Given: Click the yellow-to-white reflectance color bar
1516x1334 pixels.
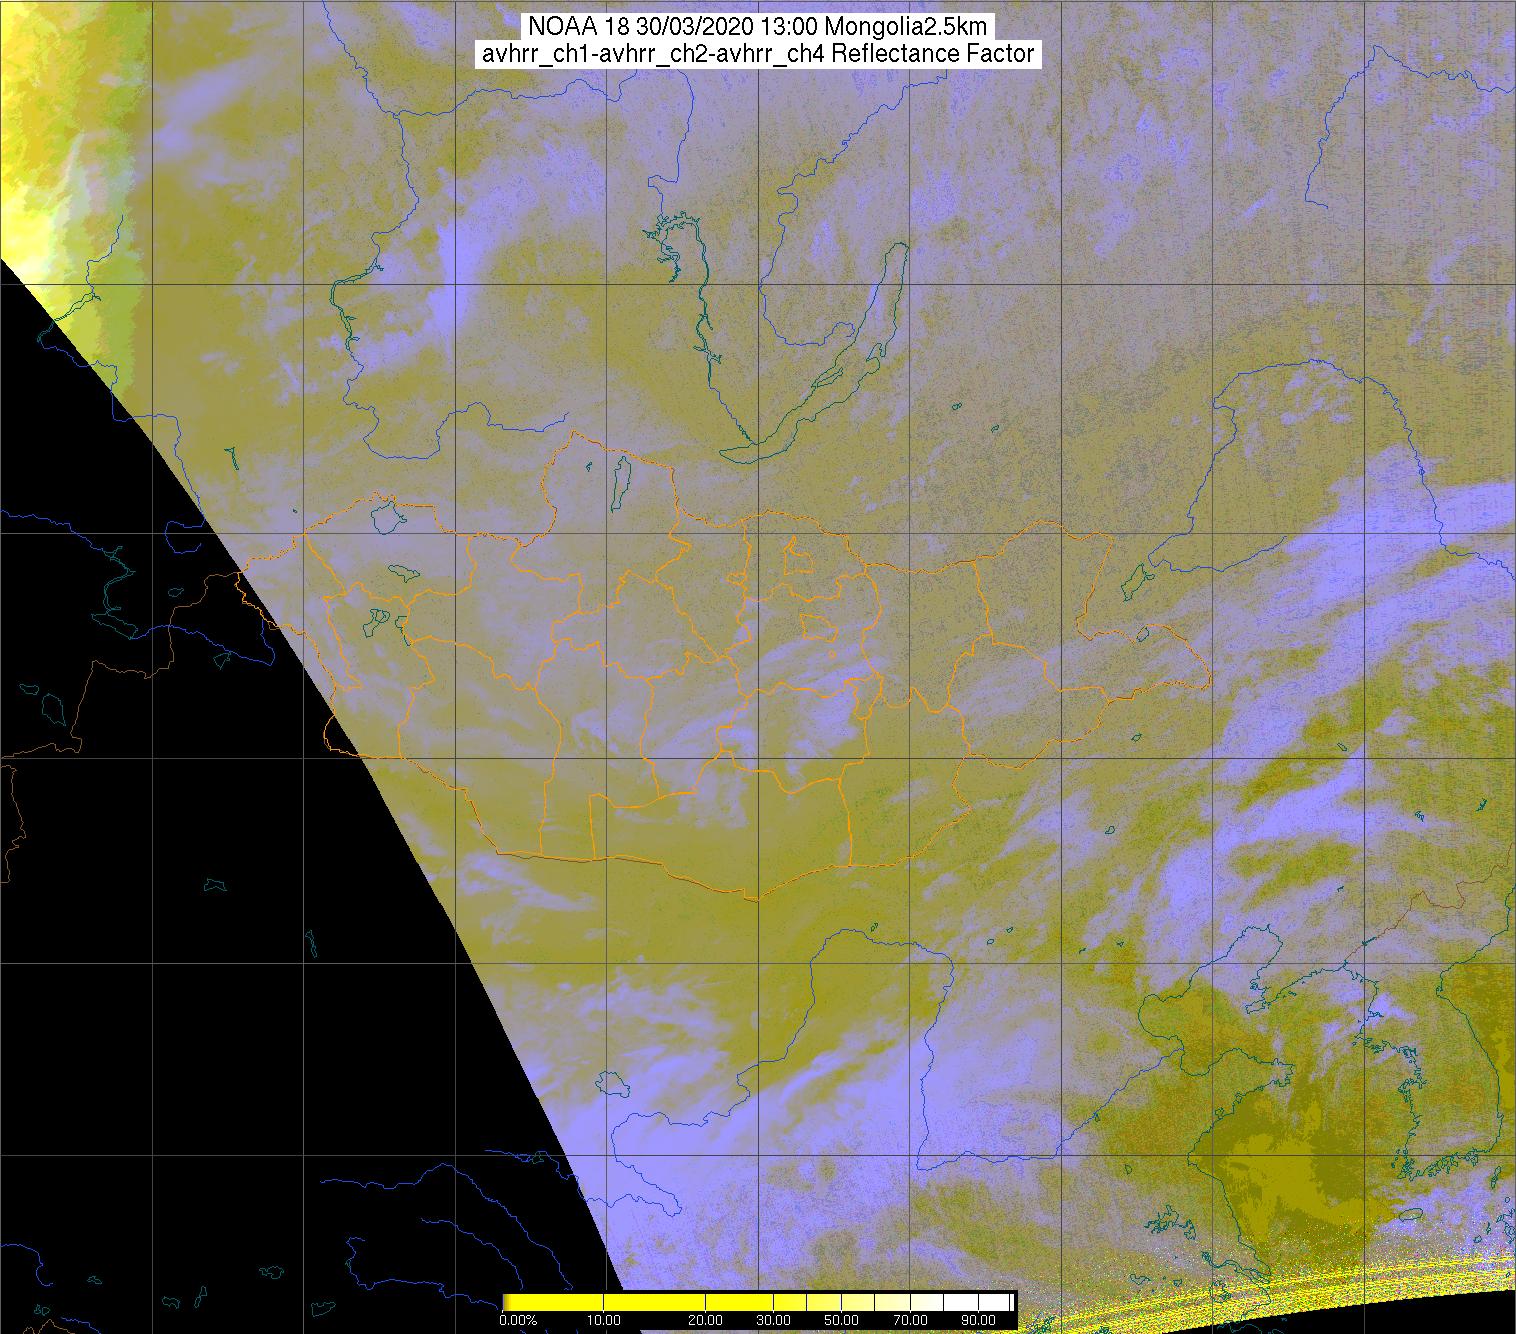Looking at the screenshot, I should 759,1304.
